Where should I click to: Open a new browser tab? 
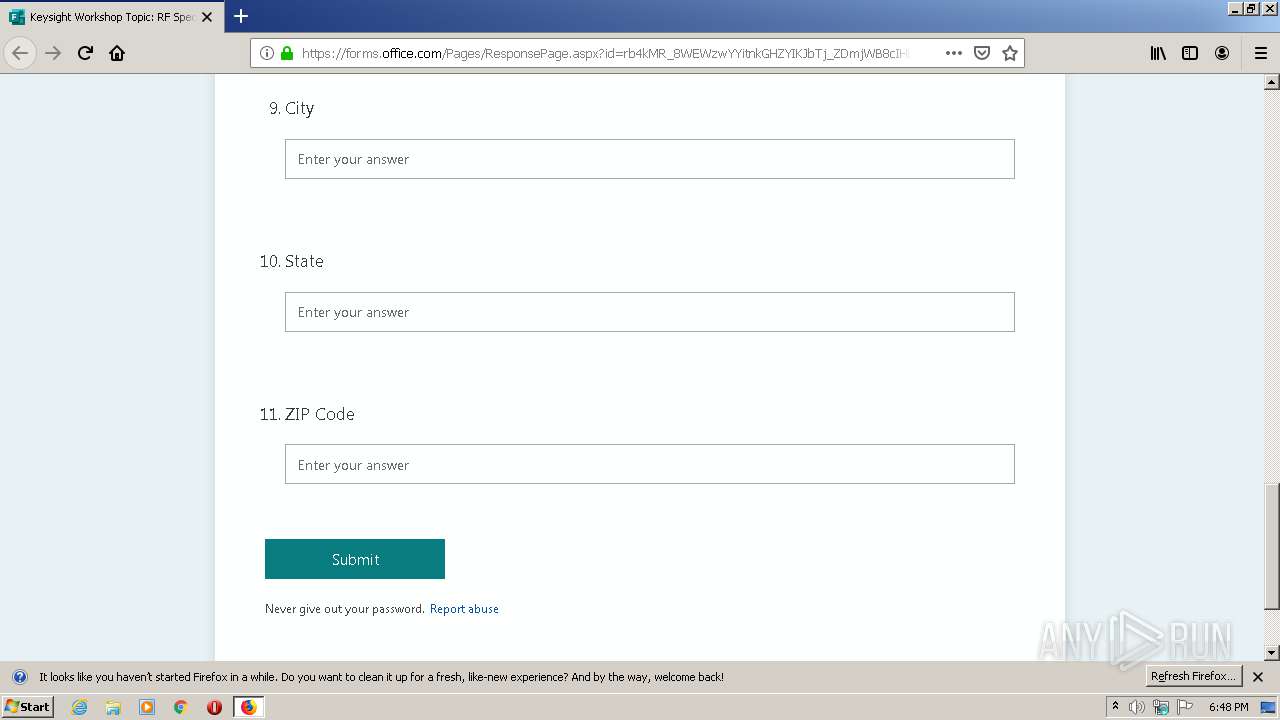tap(241, 16)
